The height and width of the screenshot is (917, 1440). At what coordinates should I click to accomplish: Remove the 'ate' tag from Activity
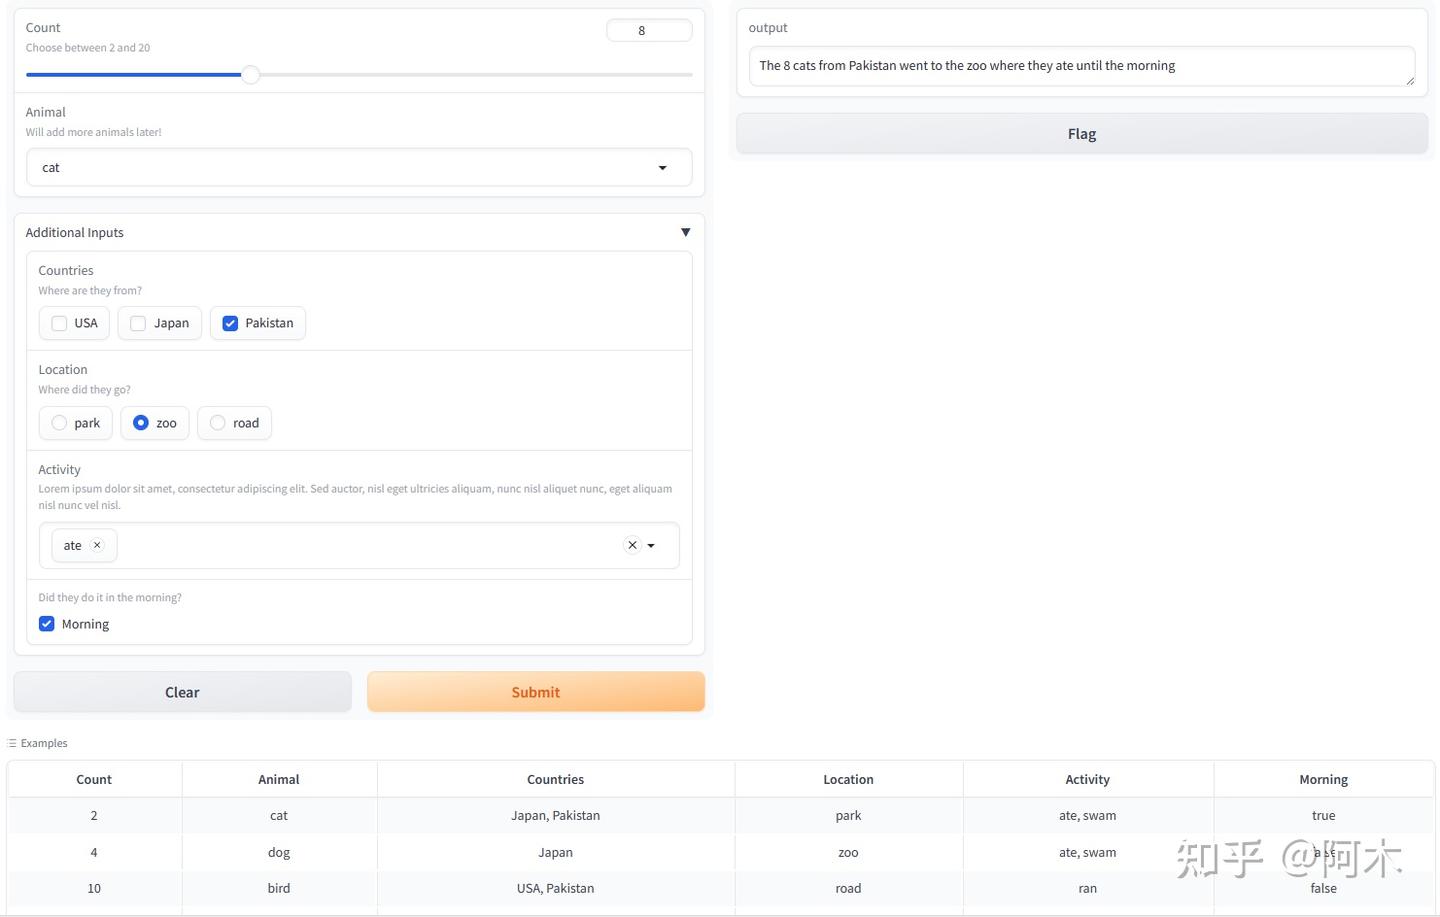coord(97,545)
